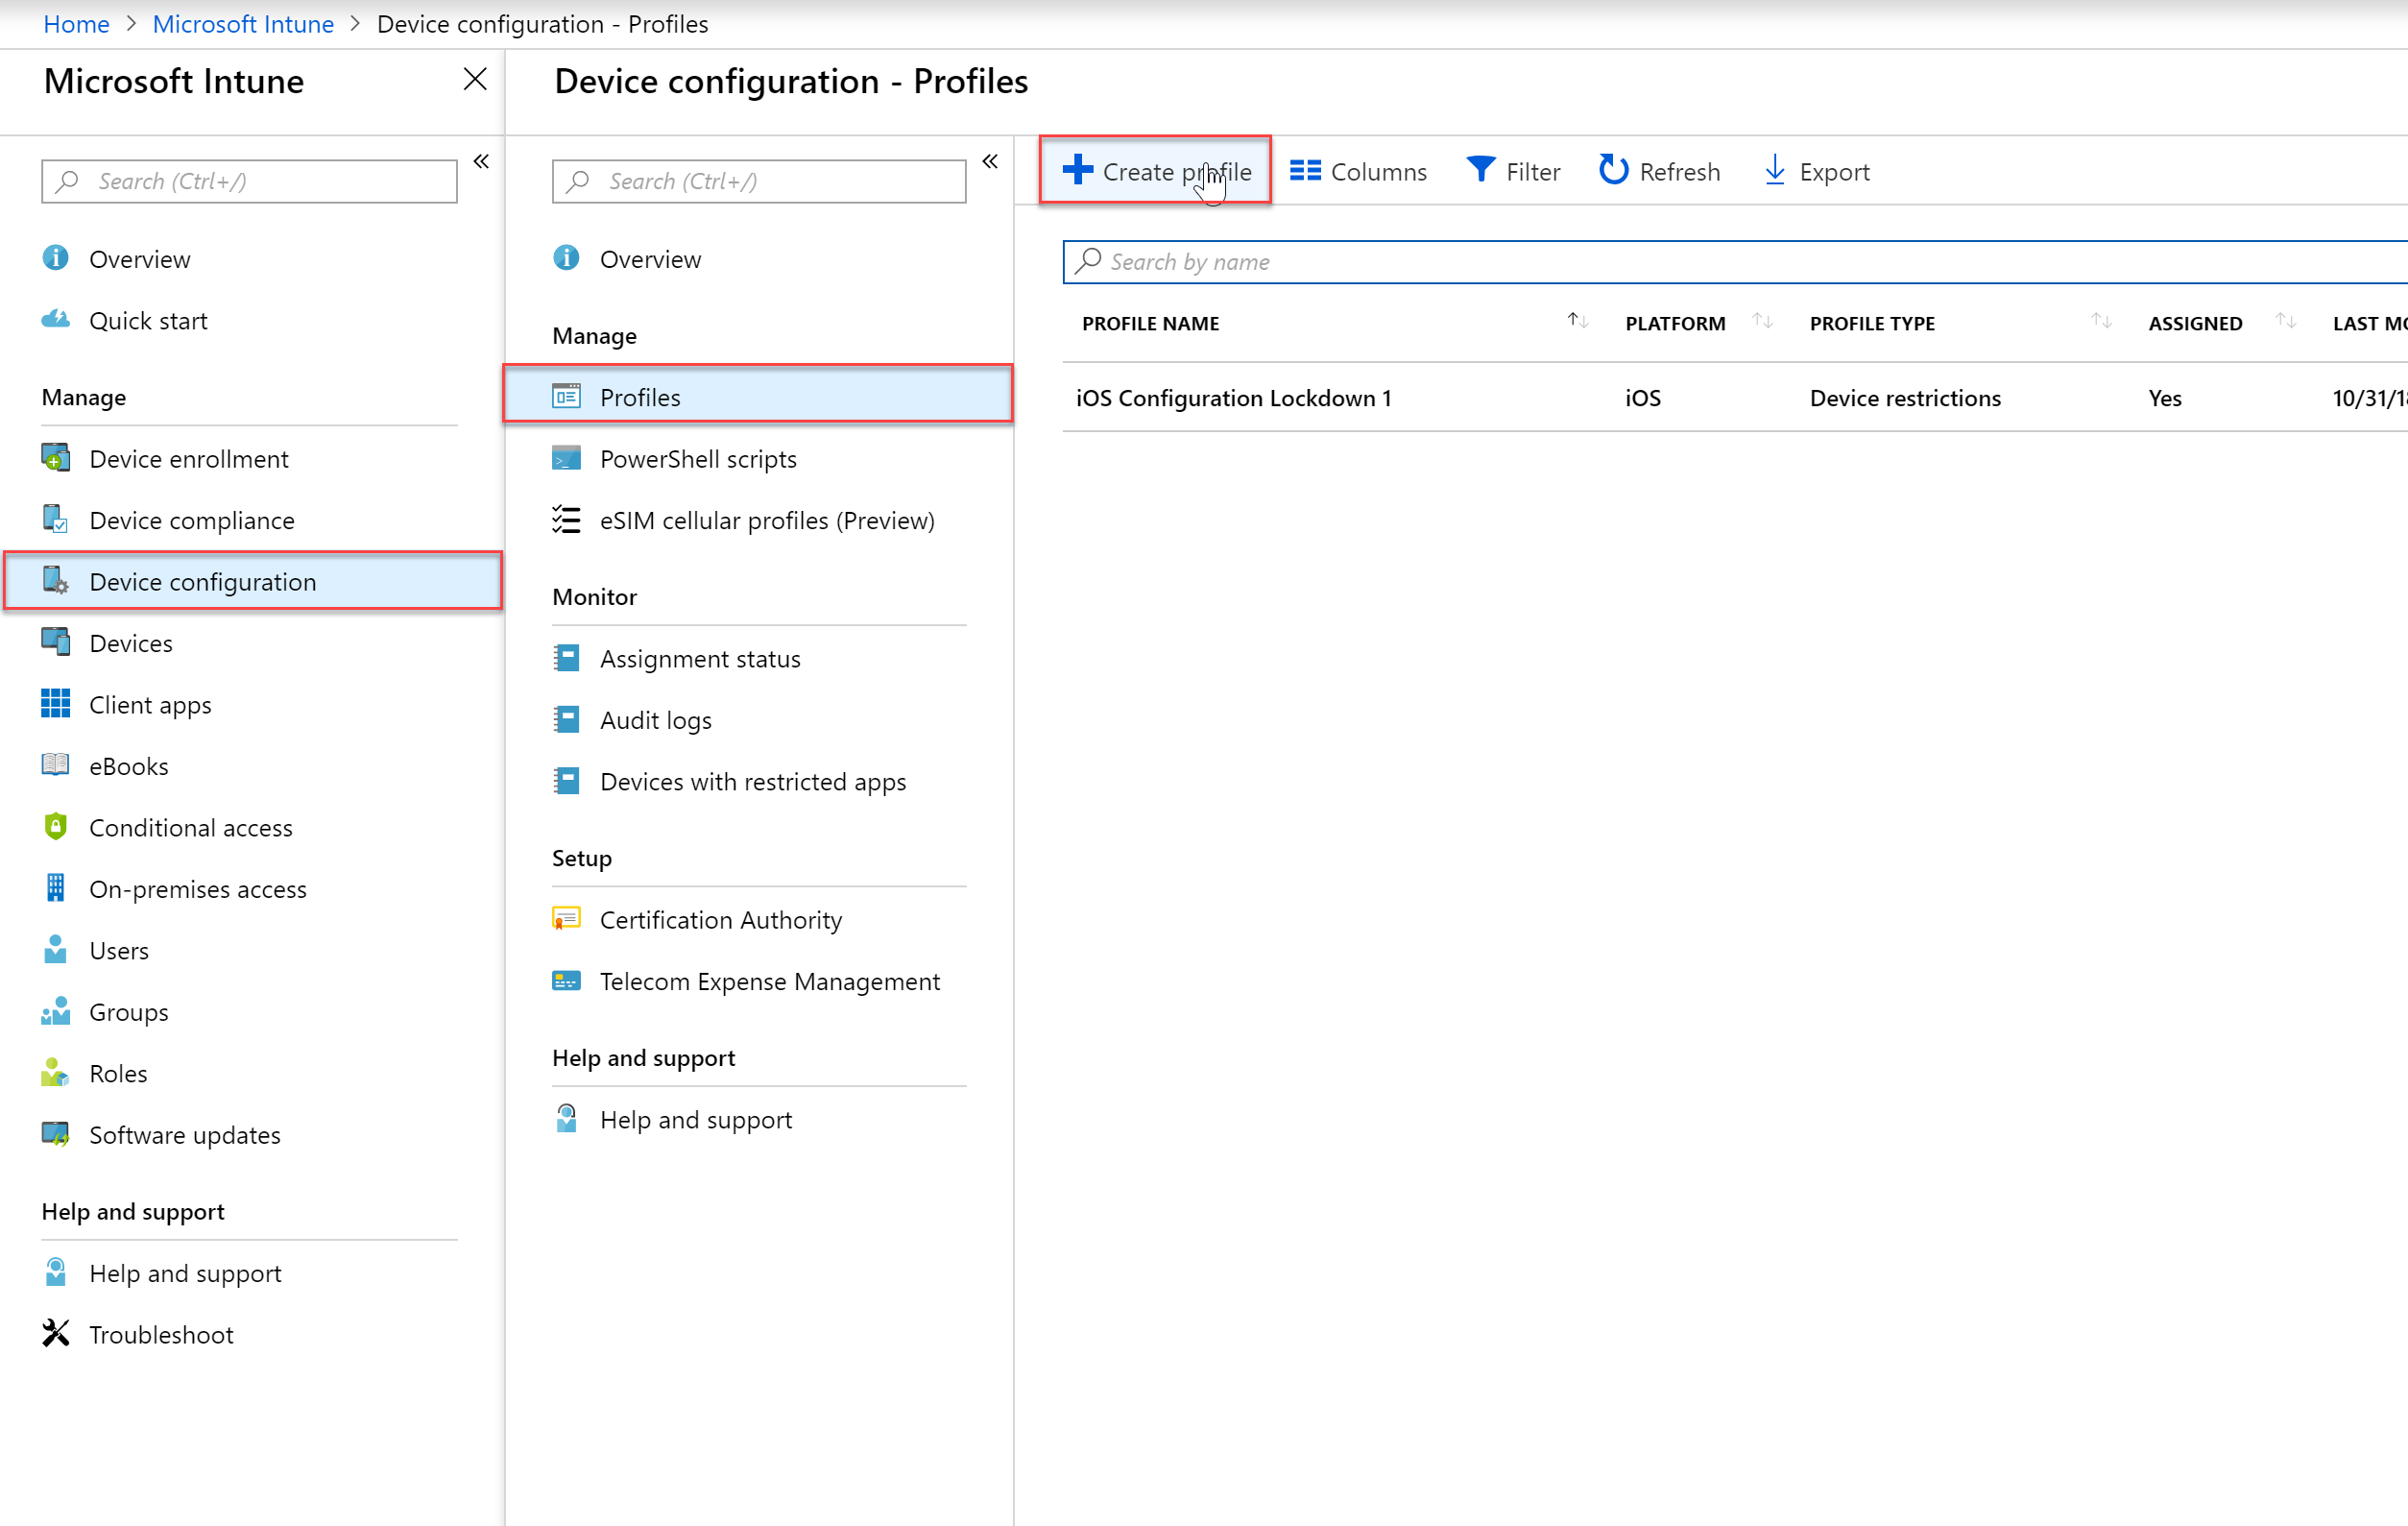Collapse the Microsoft Intune sidebar
This screenshot has width=2408, height=1526.
click(481, 161)
